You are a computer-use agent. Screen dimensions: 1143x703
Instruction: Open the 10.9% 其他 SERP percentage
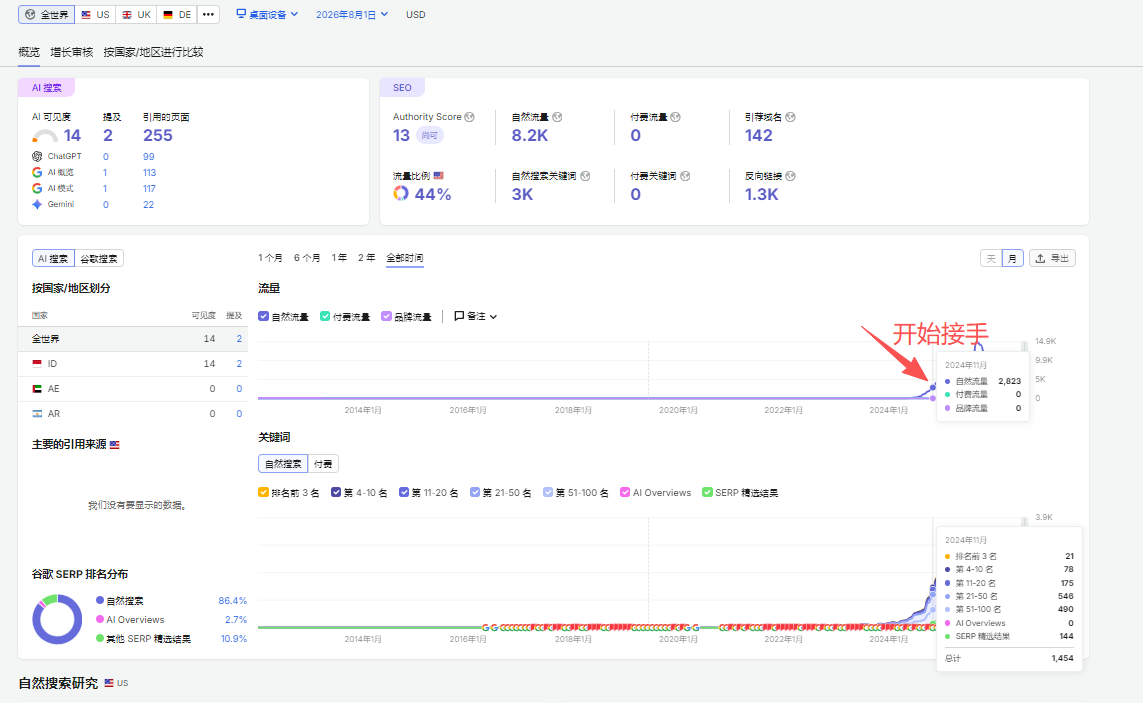pos(233,639)
